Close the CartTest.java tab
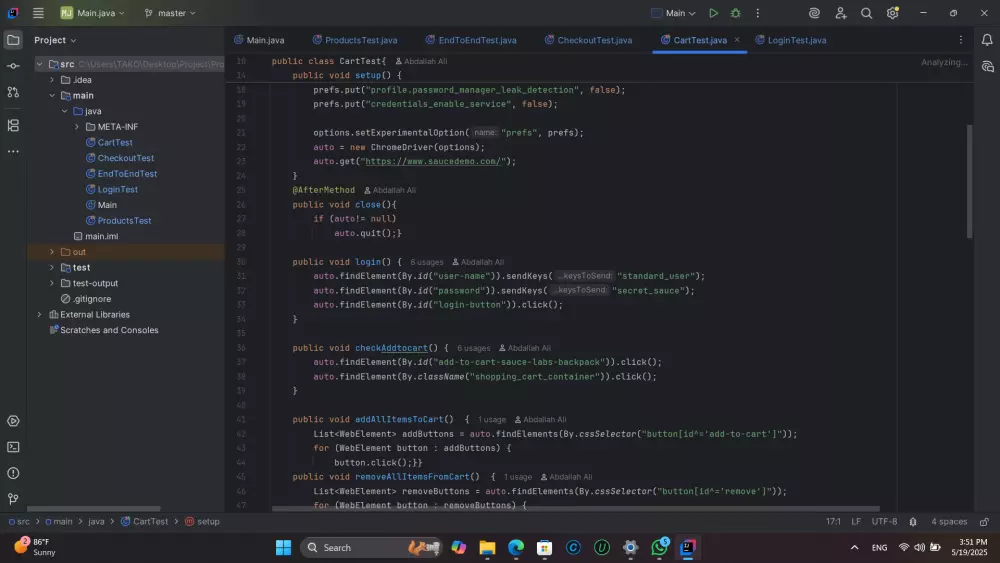Screen dimensions: 1000x563 click(x=737, y=40)
